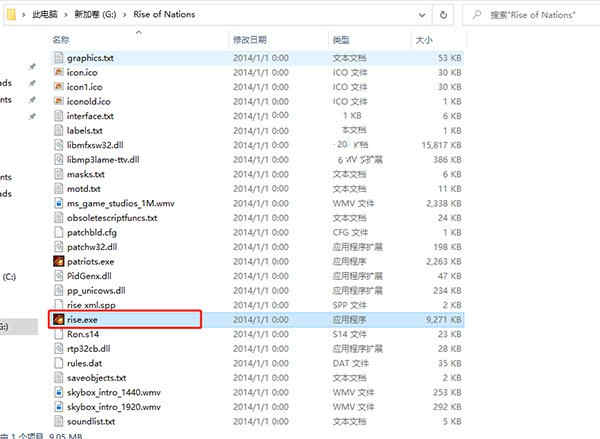Click the 198 KB size of patchw32.dll

(x=447, y=247)
